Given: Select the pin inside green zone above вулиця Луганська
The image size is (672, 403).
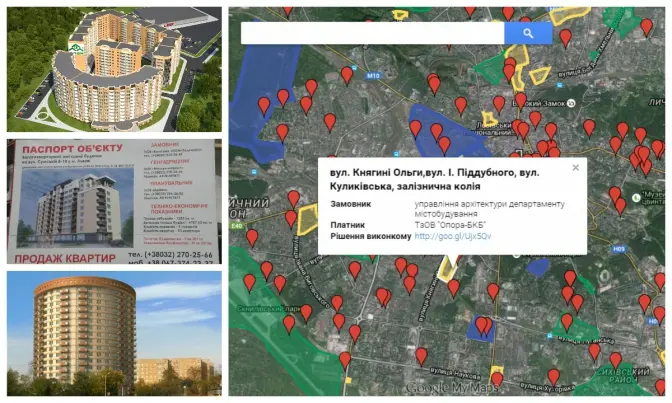Looking at the screenshot, I should tap(567, 322).
